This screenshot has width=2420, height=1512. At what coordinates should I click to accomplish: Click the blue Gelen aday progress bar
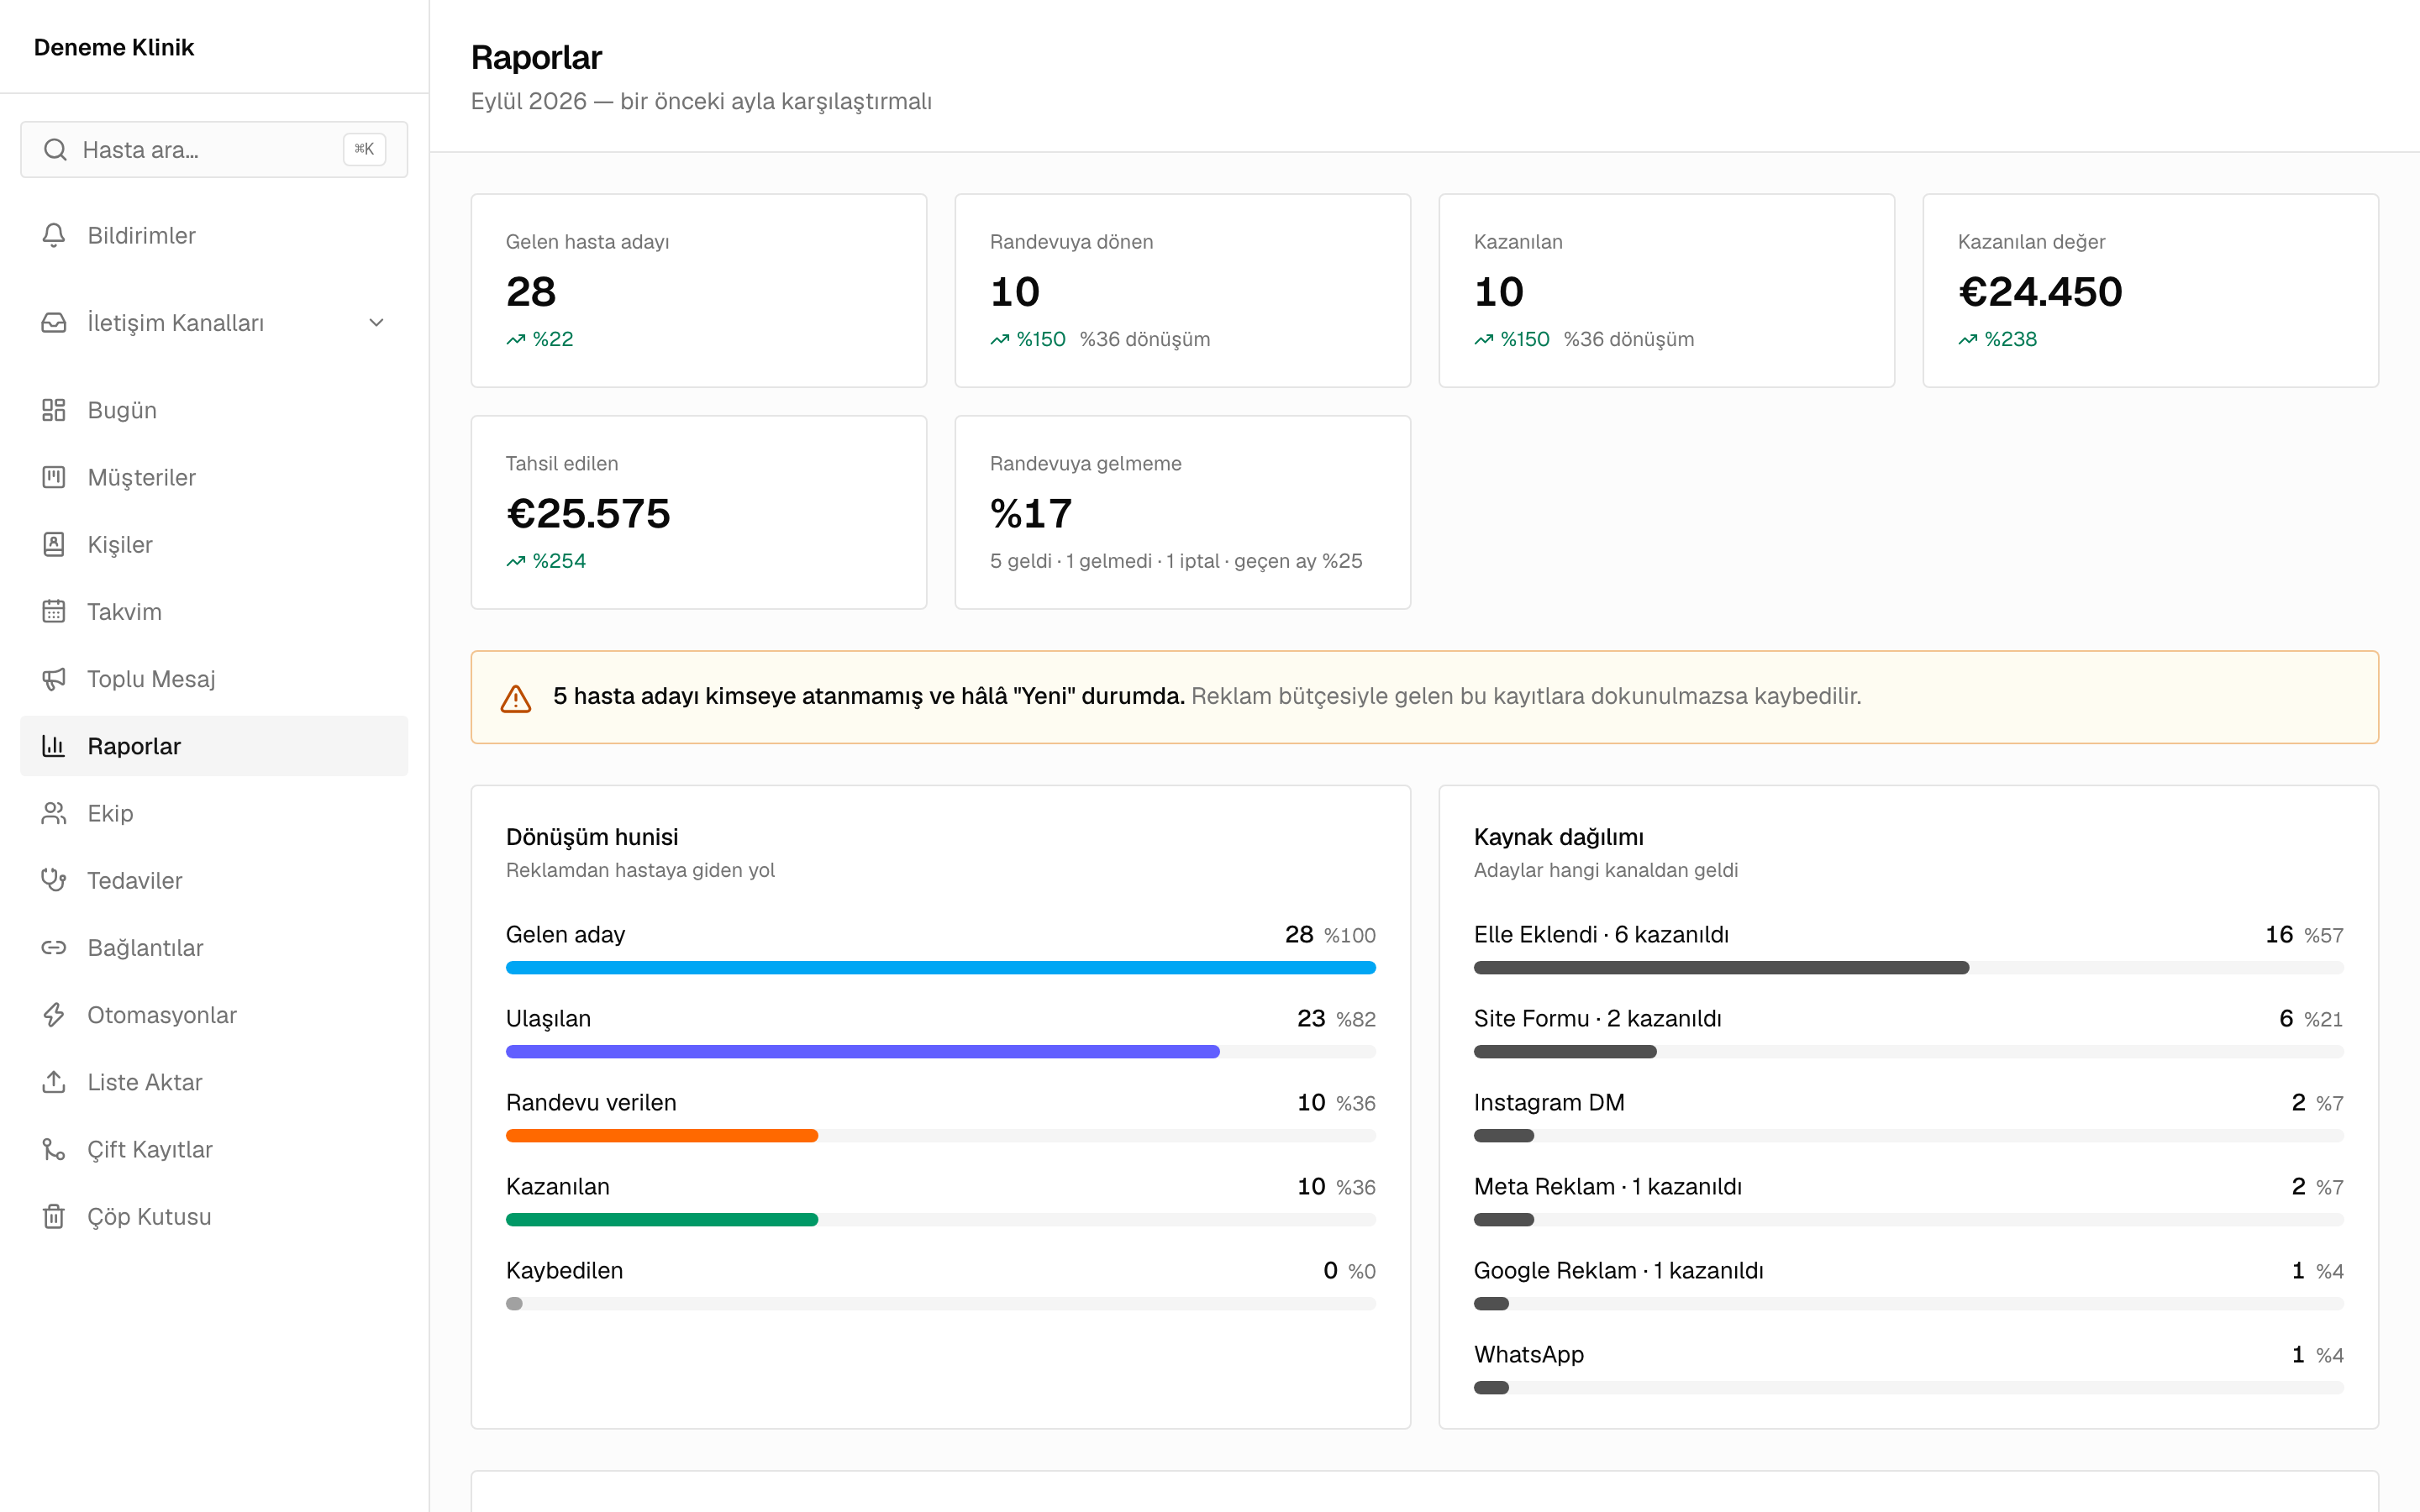pos(940,967)
